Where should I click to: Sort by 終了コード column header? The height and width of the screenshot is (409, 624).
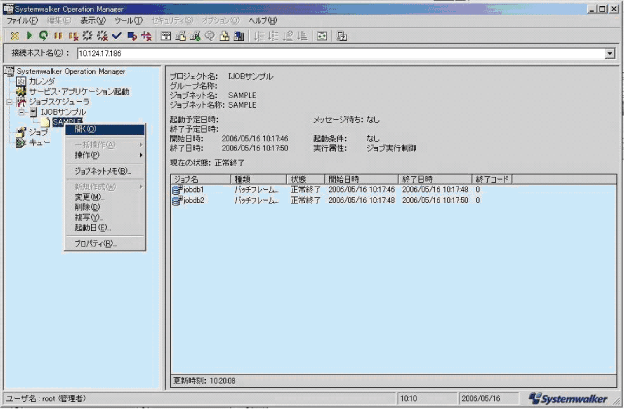[x=492, y=179]
